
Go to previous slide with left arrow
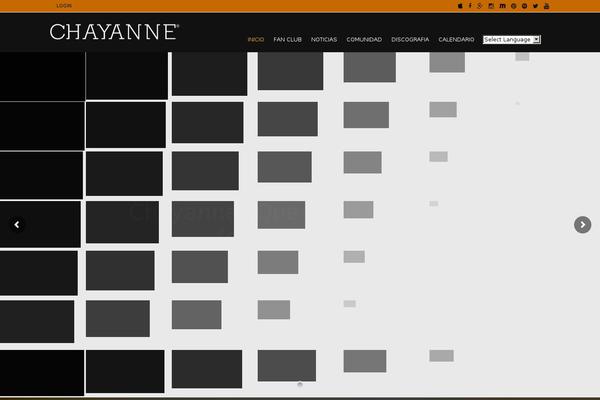click(x=17, y=225)
